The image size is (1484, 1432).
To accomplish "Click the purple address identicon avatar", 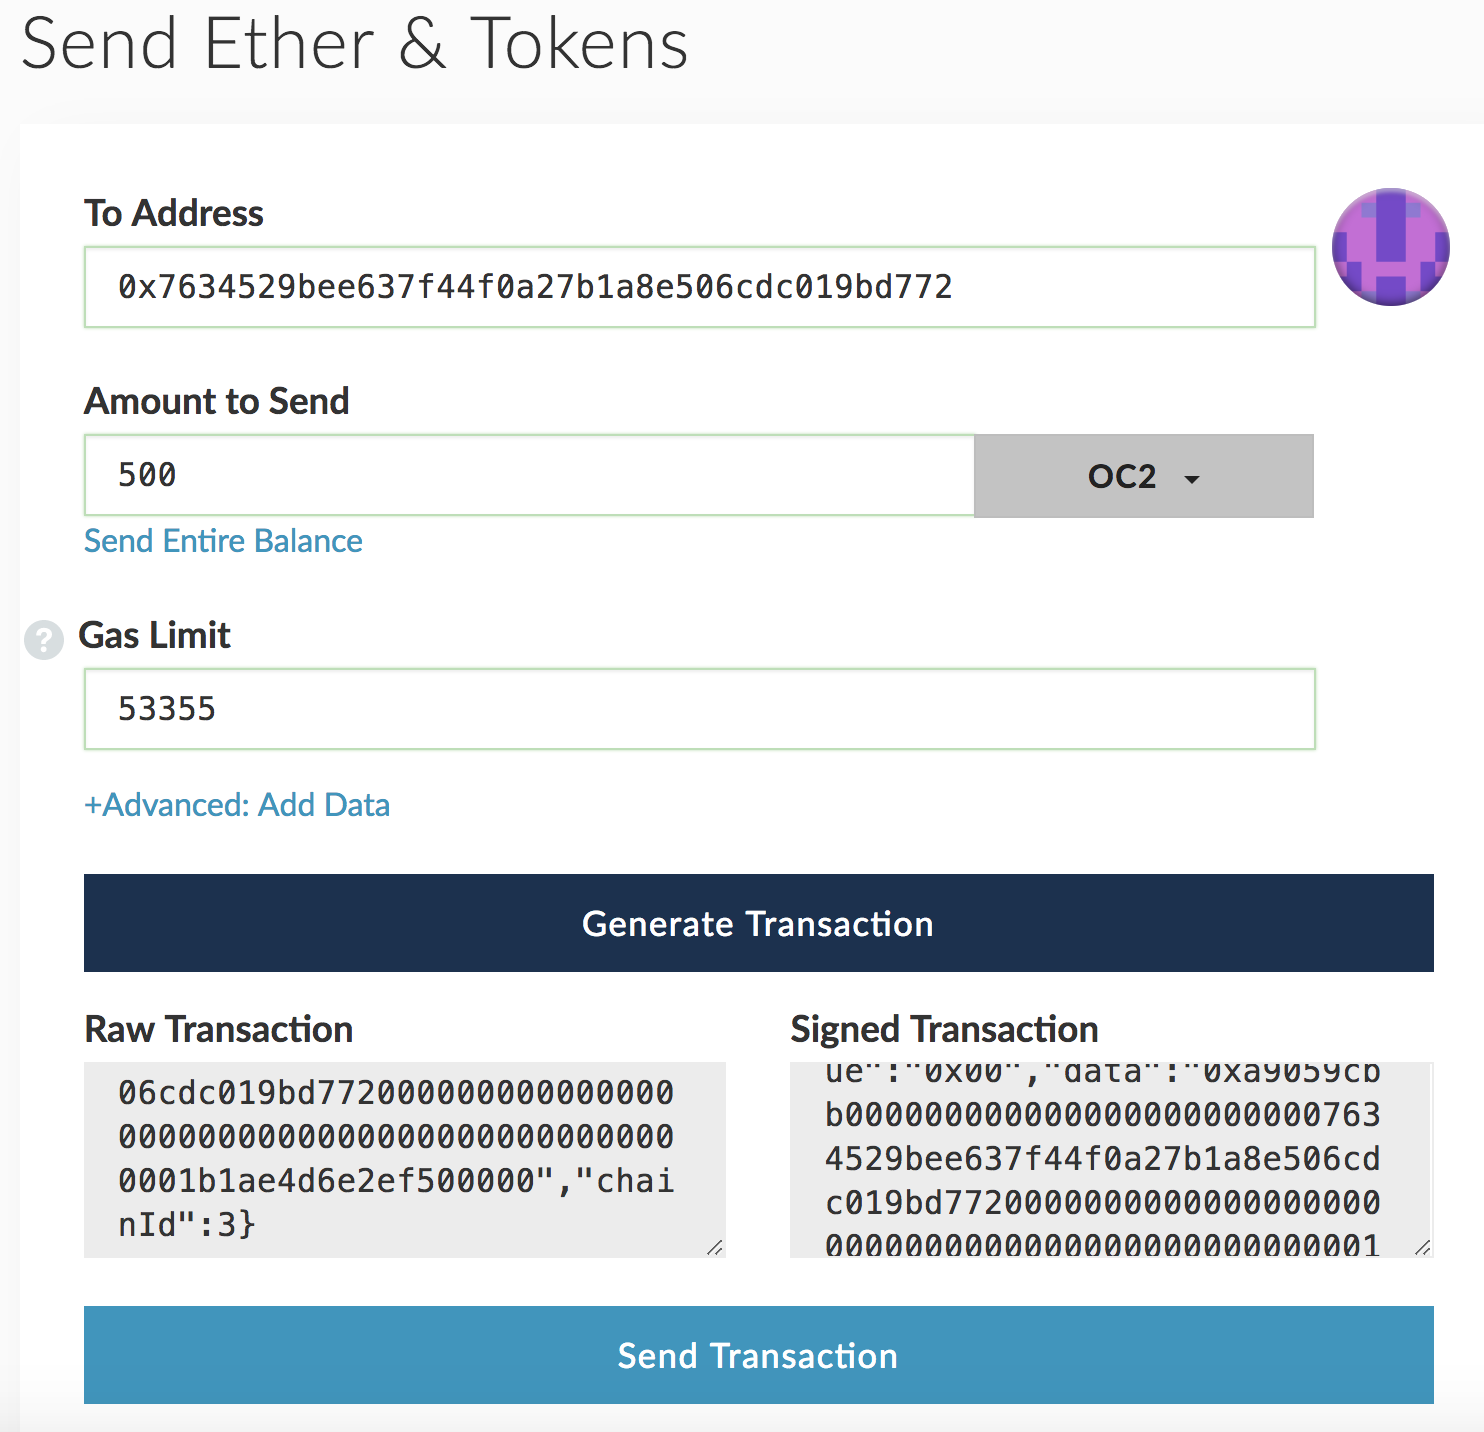I will (x=1390, y=247).
